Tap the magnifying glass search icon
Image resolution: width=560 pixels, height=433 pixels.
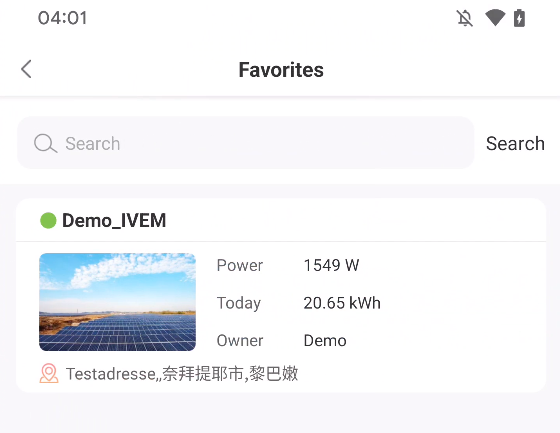click(45, 144)
